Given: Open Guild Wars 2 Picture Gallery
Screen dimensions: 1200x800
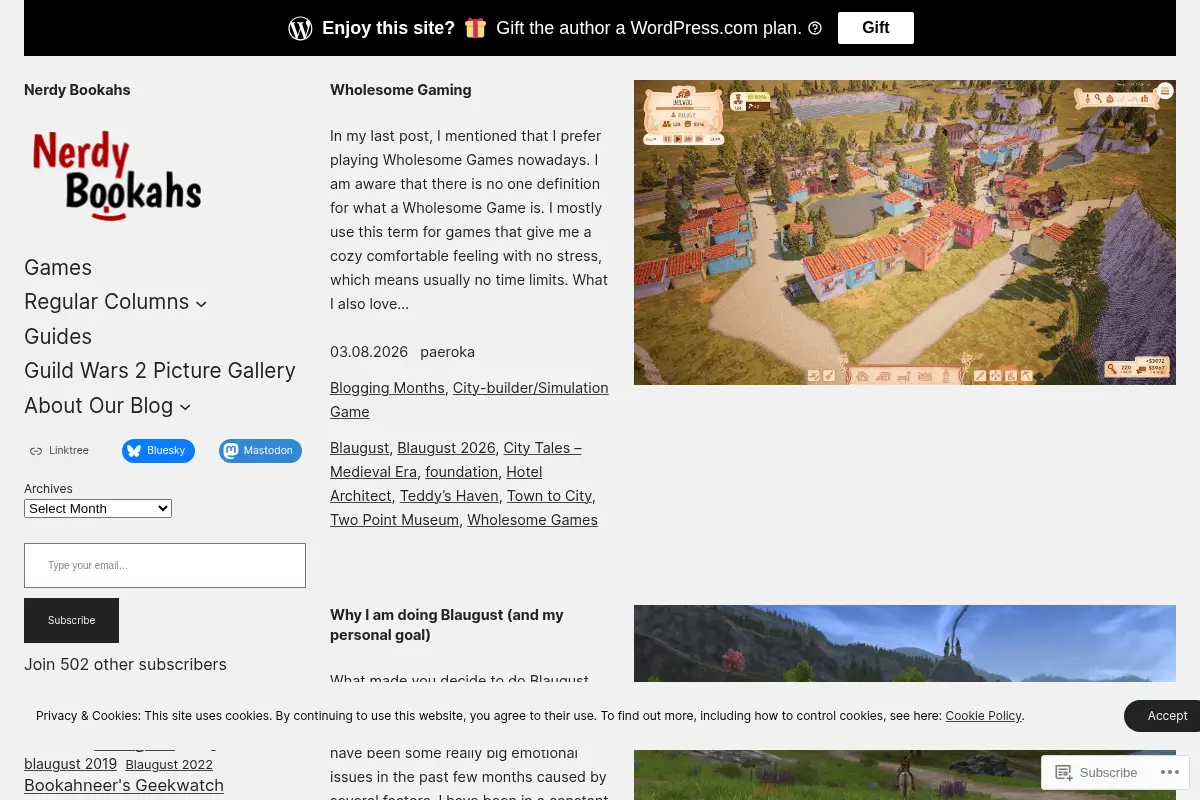Looking at the screenshot, I should [160, 370].
